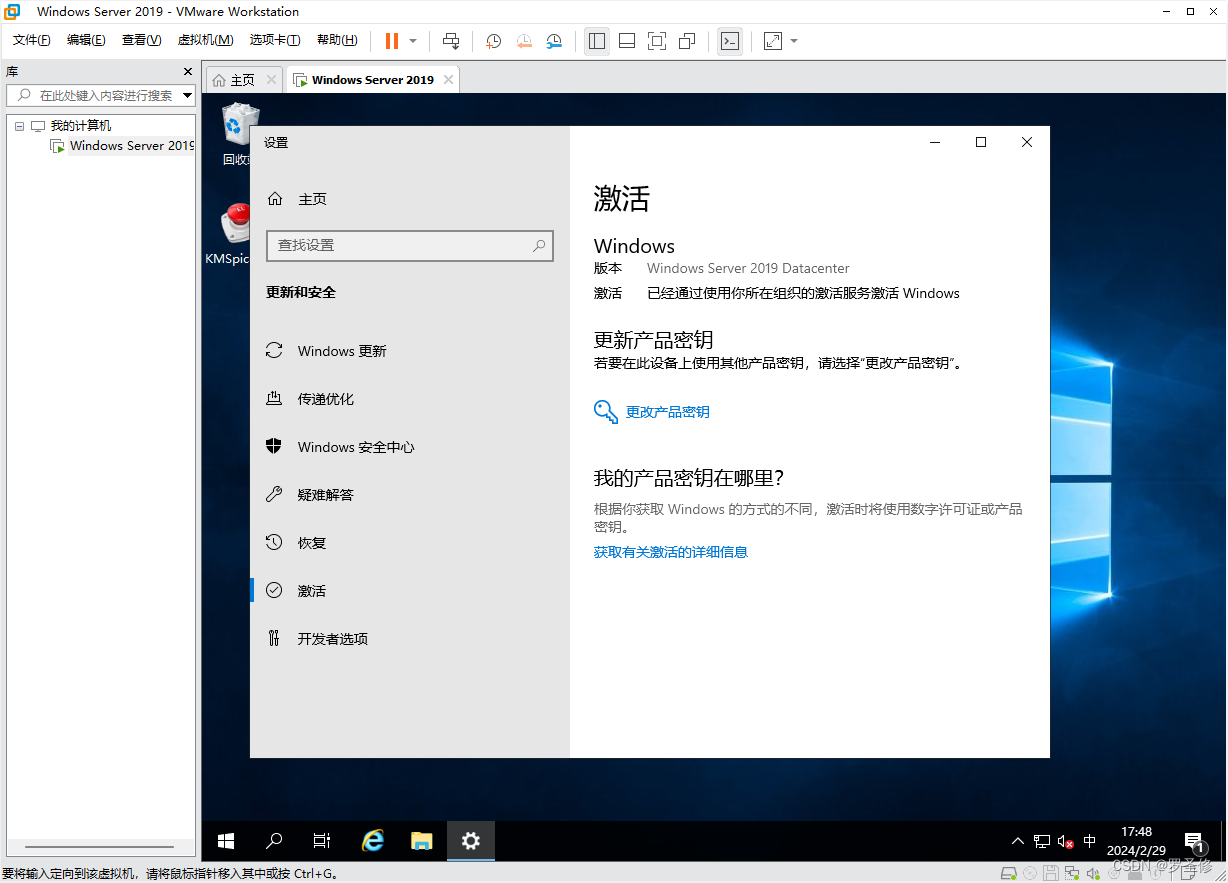Open the 编辑 menu
The width and height of the screenshot is (1228, 883).
pos(86,40)
